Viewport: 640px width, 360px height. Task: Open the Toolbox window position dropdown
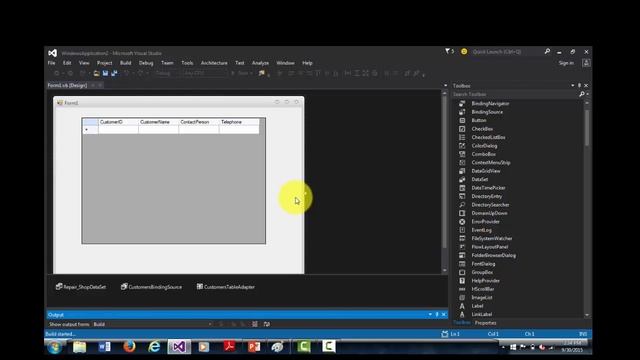573,85
